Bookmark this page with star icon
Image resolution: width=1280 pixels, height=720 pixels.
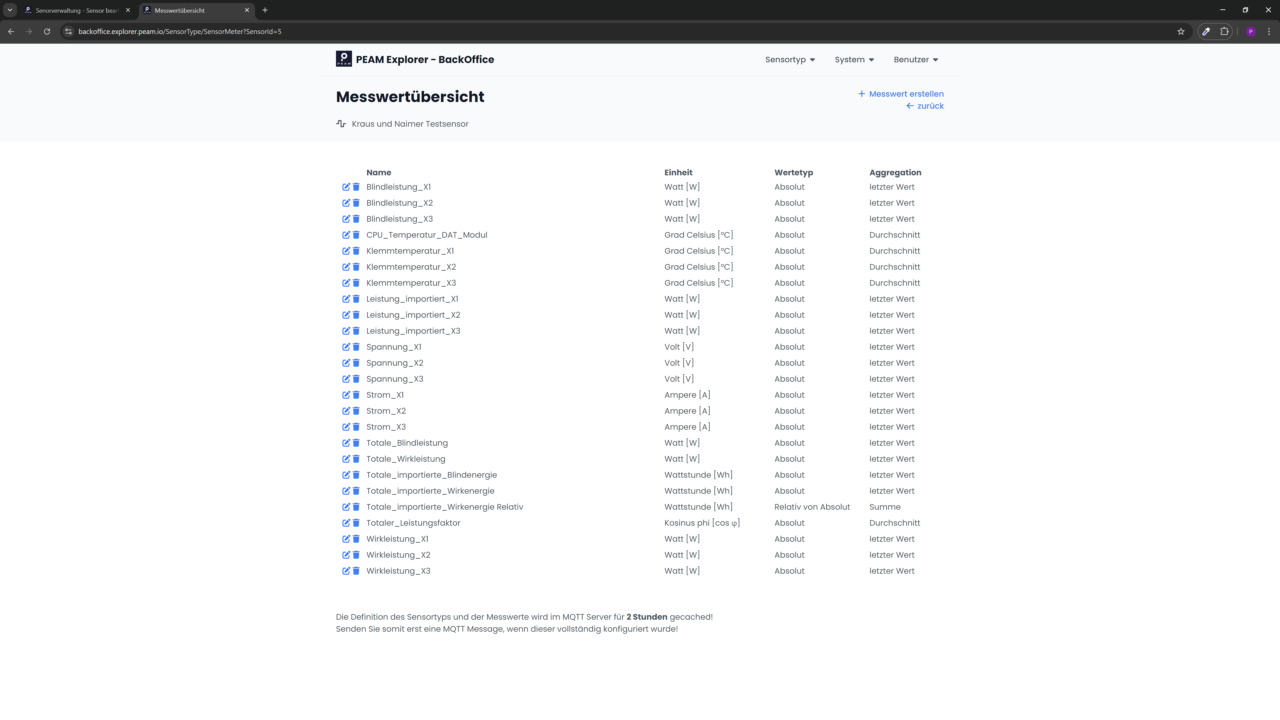1181,31
